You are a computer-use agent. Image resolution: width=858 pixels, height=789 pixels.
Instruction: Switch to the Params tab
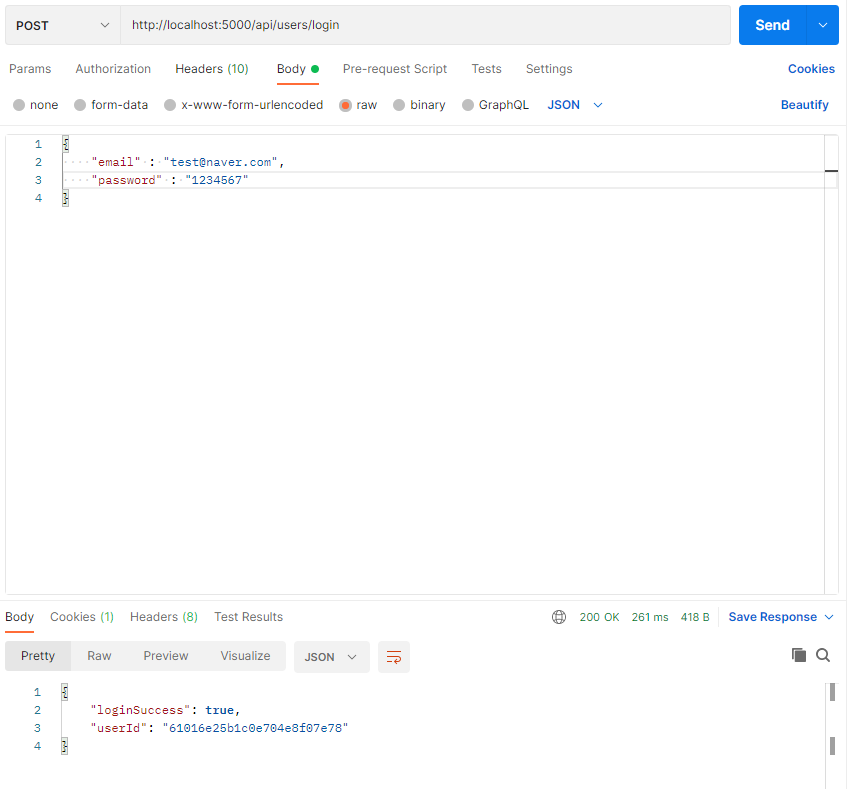[x=30, y=69]
